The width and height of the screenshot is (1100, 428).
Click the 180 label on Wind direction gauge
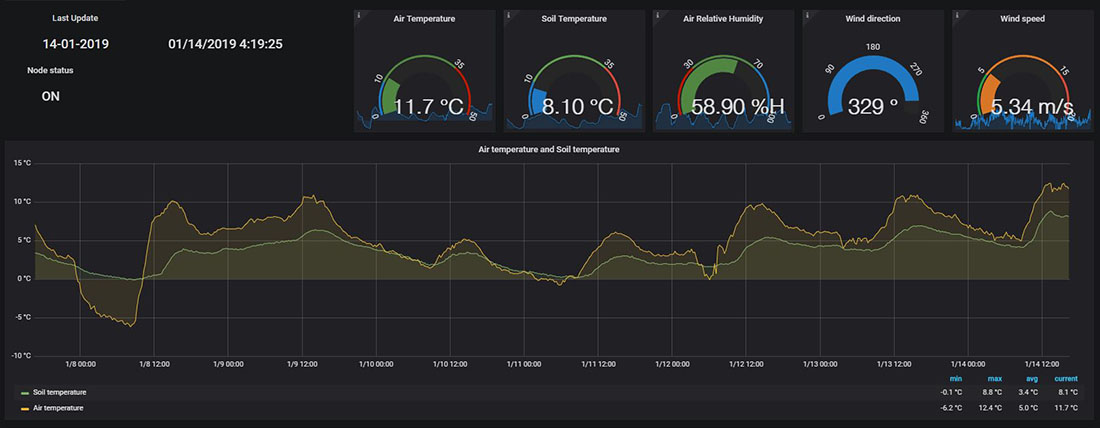873,46
